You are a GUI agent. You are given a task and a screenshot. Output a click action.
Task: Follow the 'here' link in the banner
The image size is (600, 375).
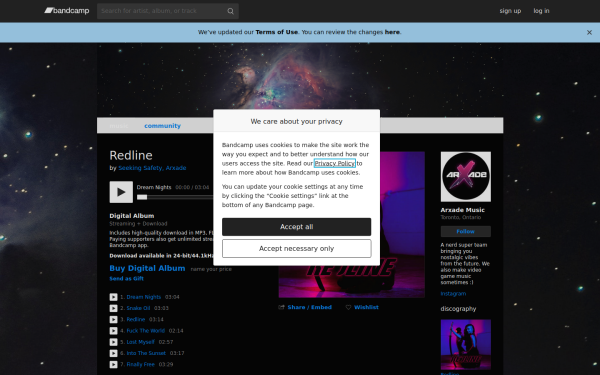click(392, 32)
